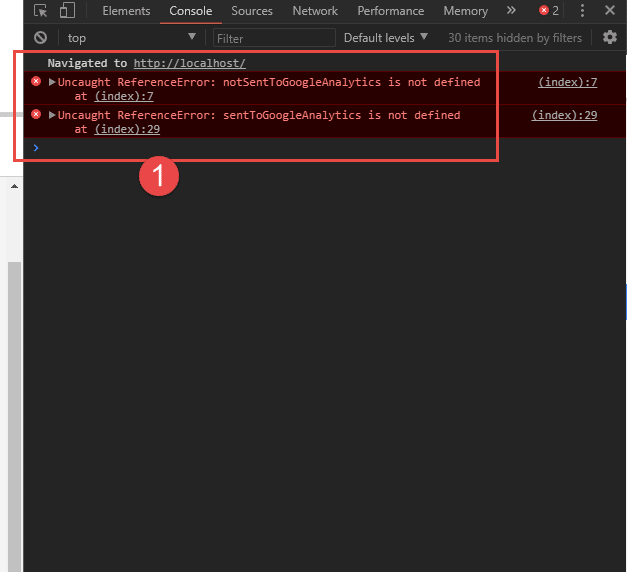The height and width of the screenshot is (572, 627).
Task: Expand the notSentToGoogleAnalytics error message
Action: [52, 82]
